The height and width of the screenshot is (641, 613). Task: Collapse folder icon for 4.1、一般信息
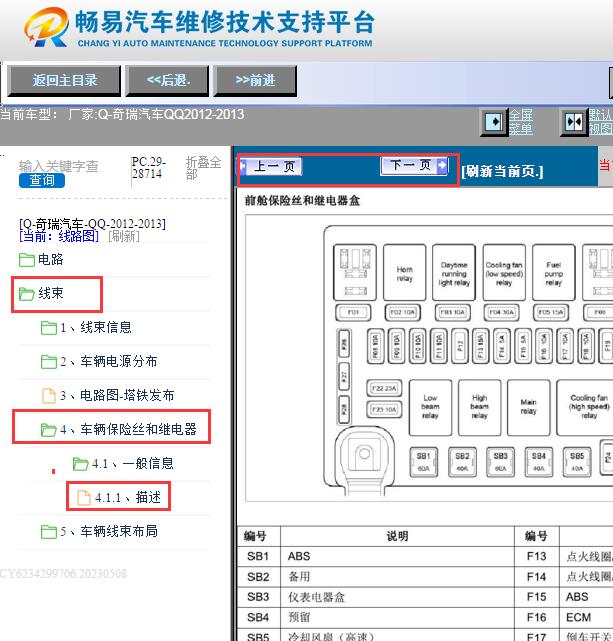(81, 464)
